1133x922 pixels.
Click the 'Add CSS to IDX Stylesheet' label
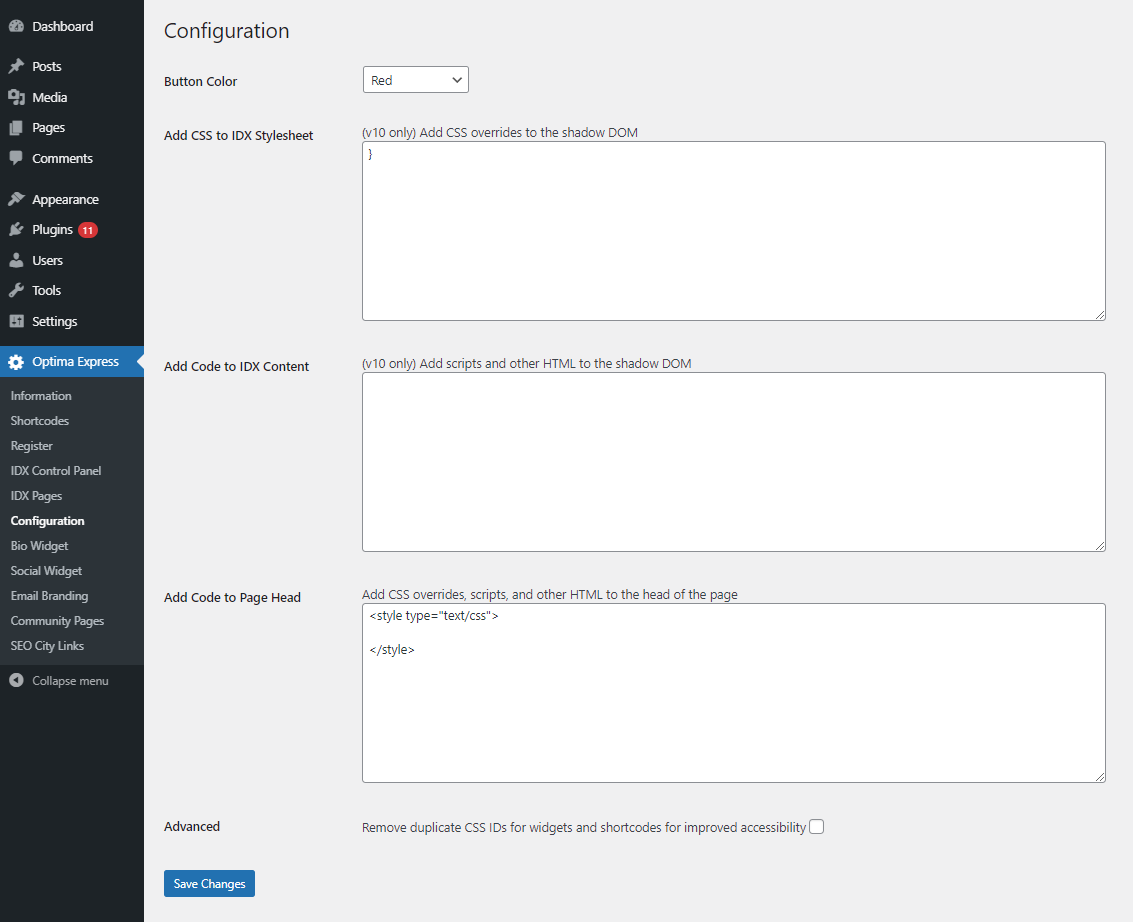coord(238,135)
